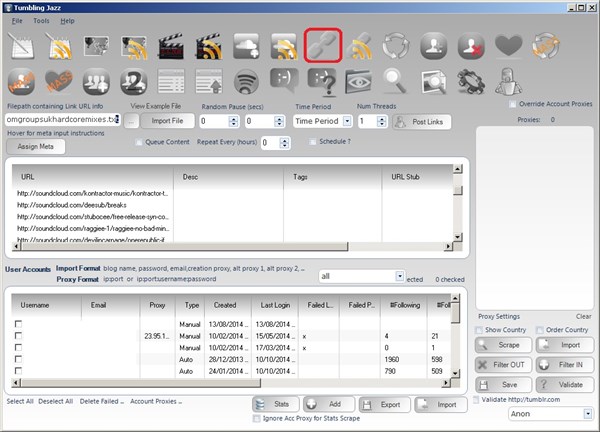This screenshot has height=432, width=600.
Task: Click the support figure icon
Action: 509,81
